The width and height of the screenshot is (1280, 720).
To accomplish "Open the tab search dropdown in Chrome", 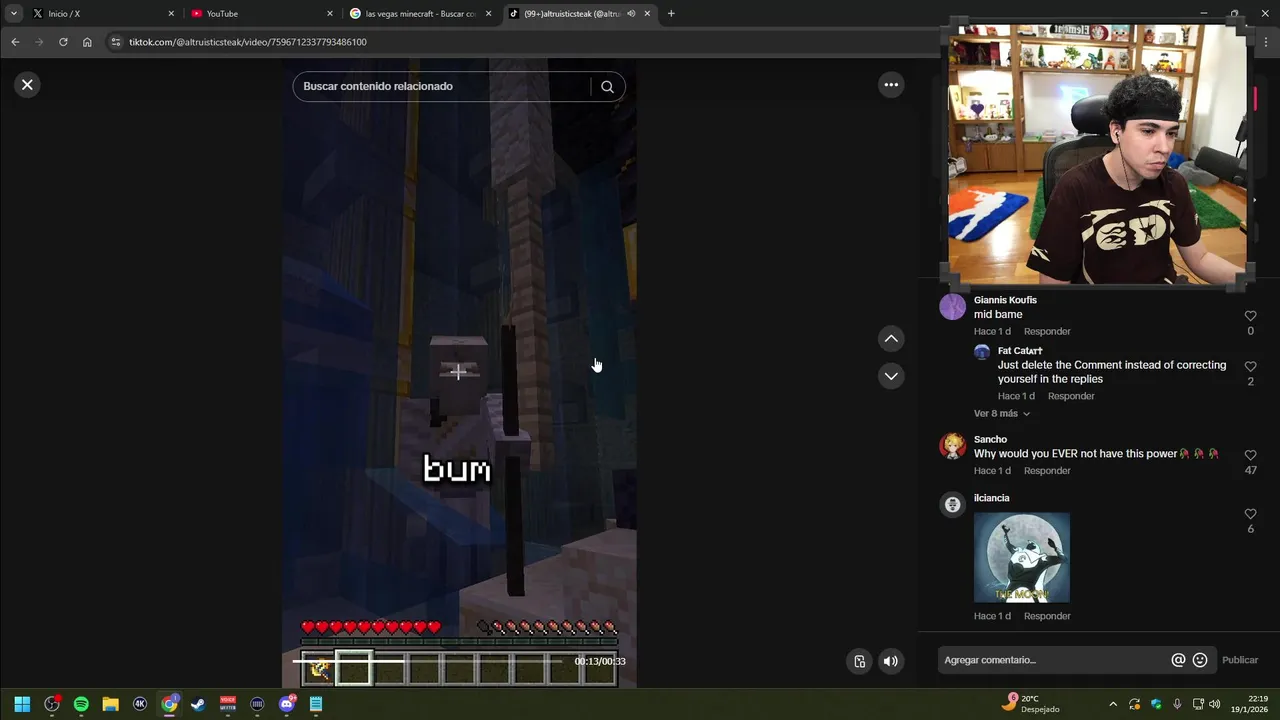I will pyautogui.click(x=13, y=14).
